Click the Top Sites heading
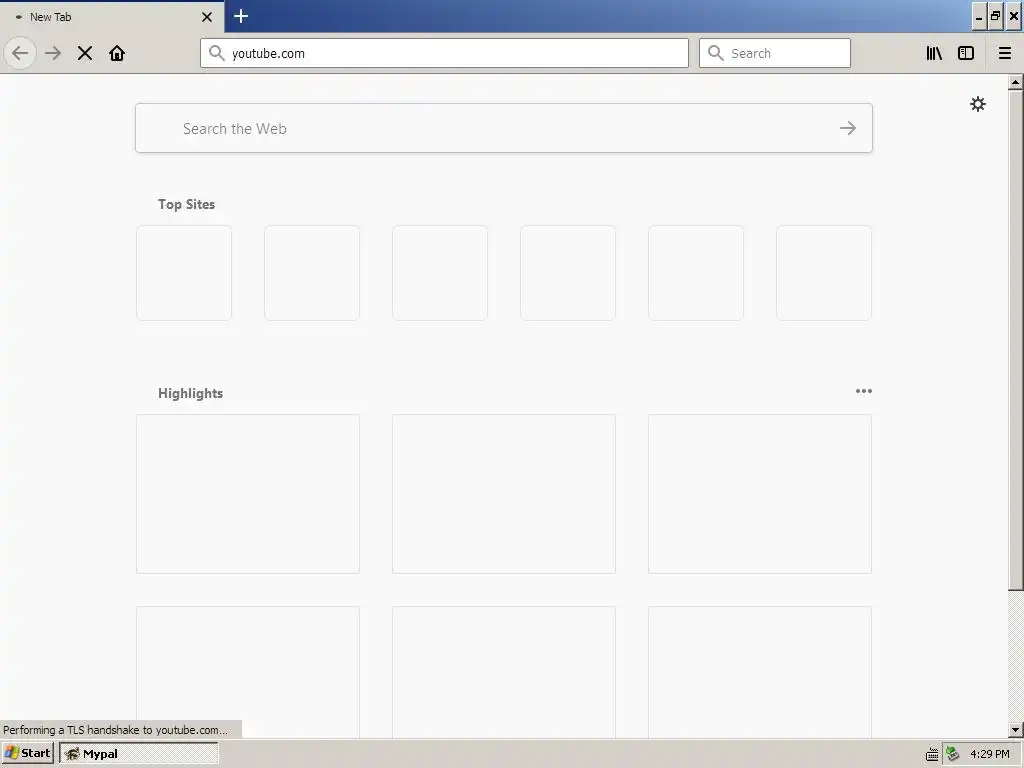Screen dimensions: 1024x768 tap(186, 204)
